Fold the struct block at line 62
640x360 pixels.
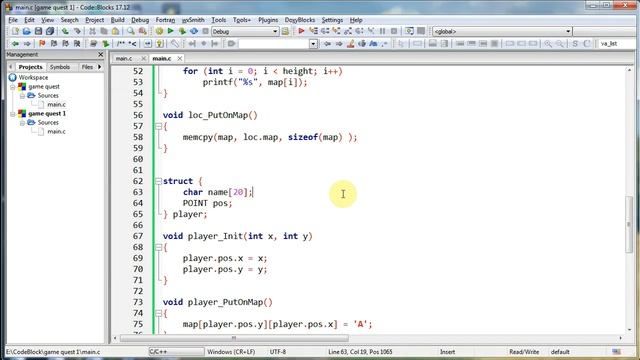click(158, 181)
